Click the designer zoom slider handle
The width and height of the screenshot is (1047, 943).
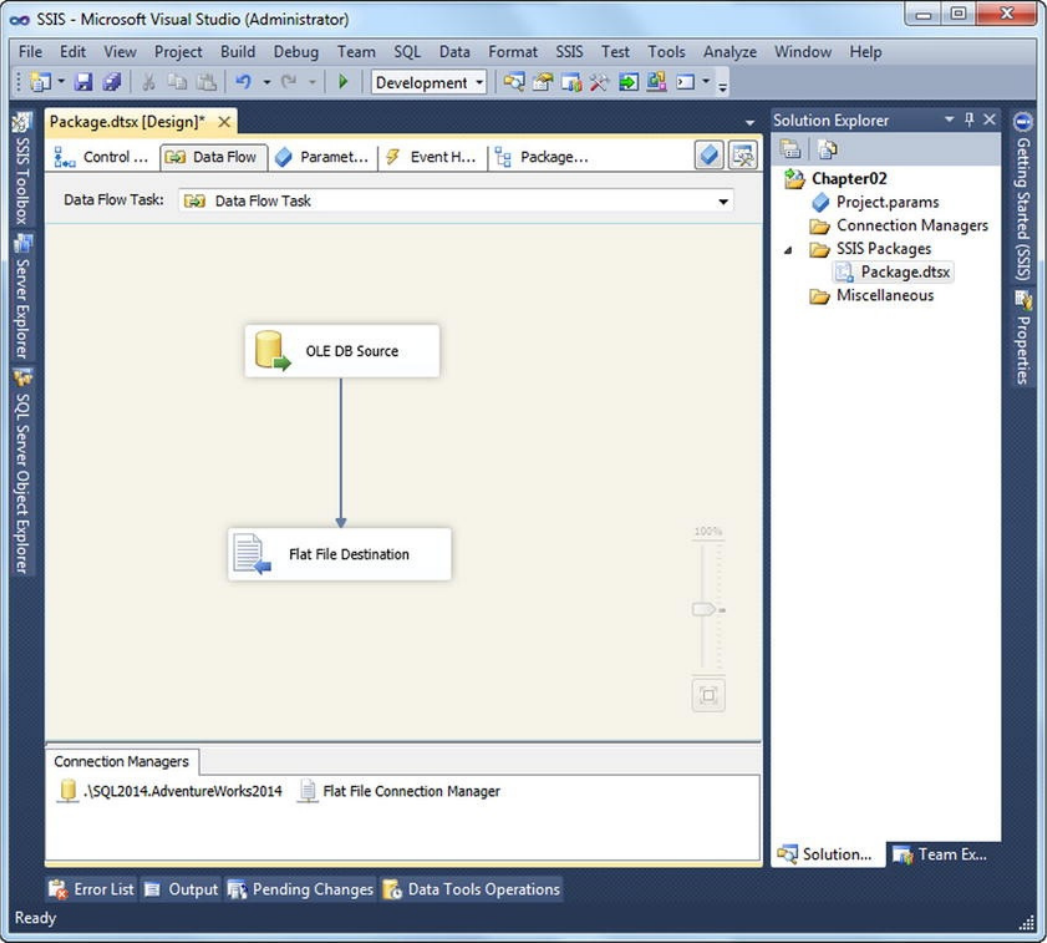point(704,609)
